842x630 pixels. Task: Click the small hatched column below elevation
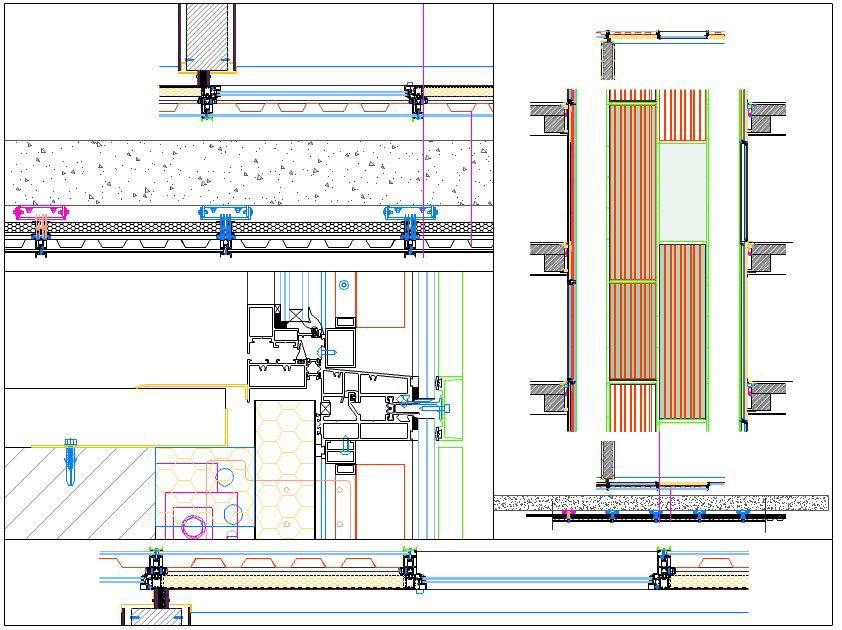click(607, 461)
